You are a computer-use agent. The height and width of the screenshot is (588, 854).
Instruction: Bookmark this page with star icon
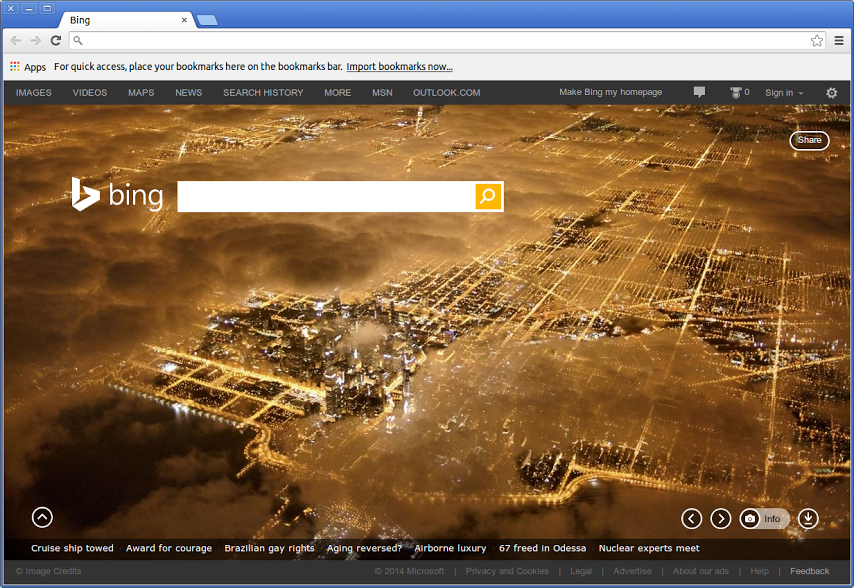click(x=817, y=41)
